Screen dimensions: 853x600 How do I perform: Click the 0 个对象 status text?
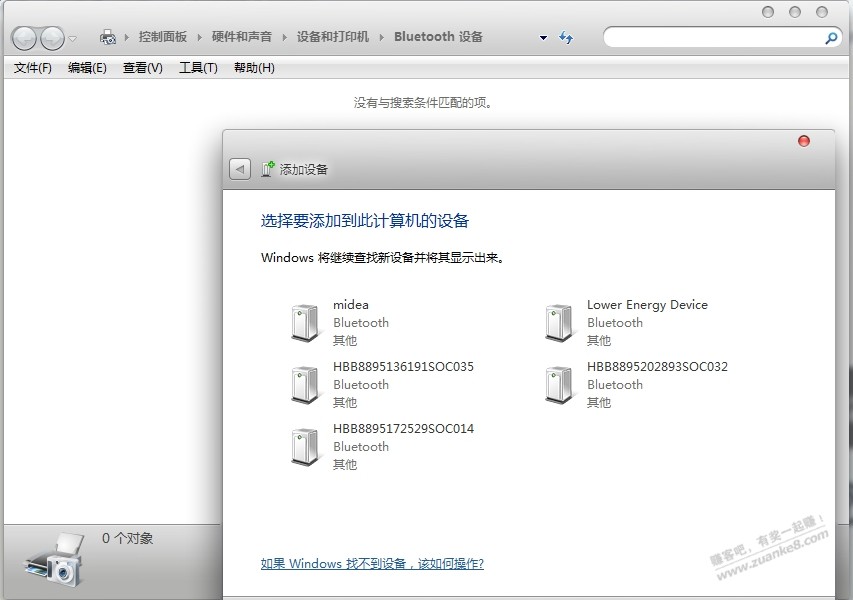tap(128, 539)
